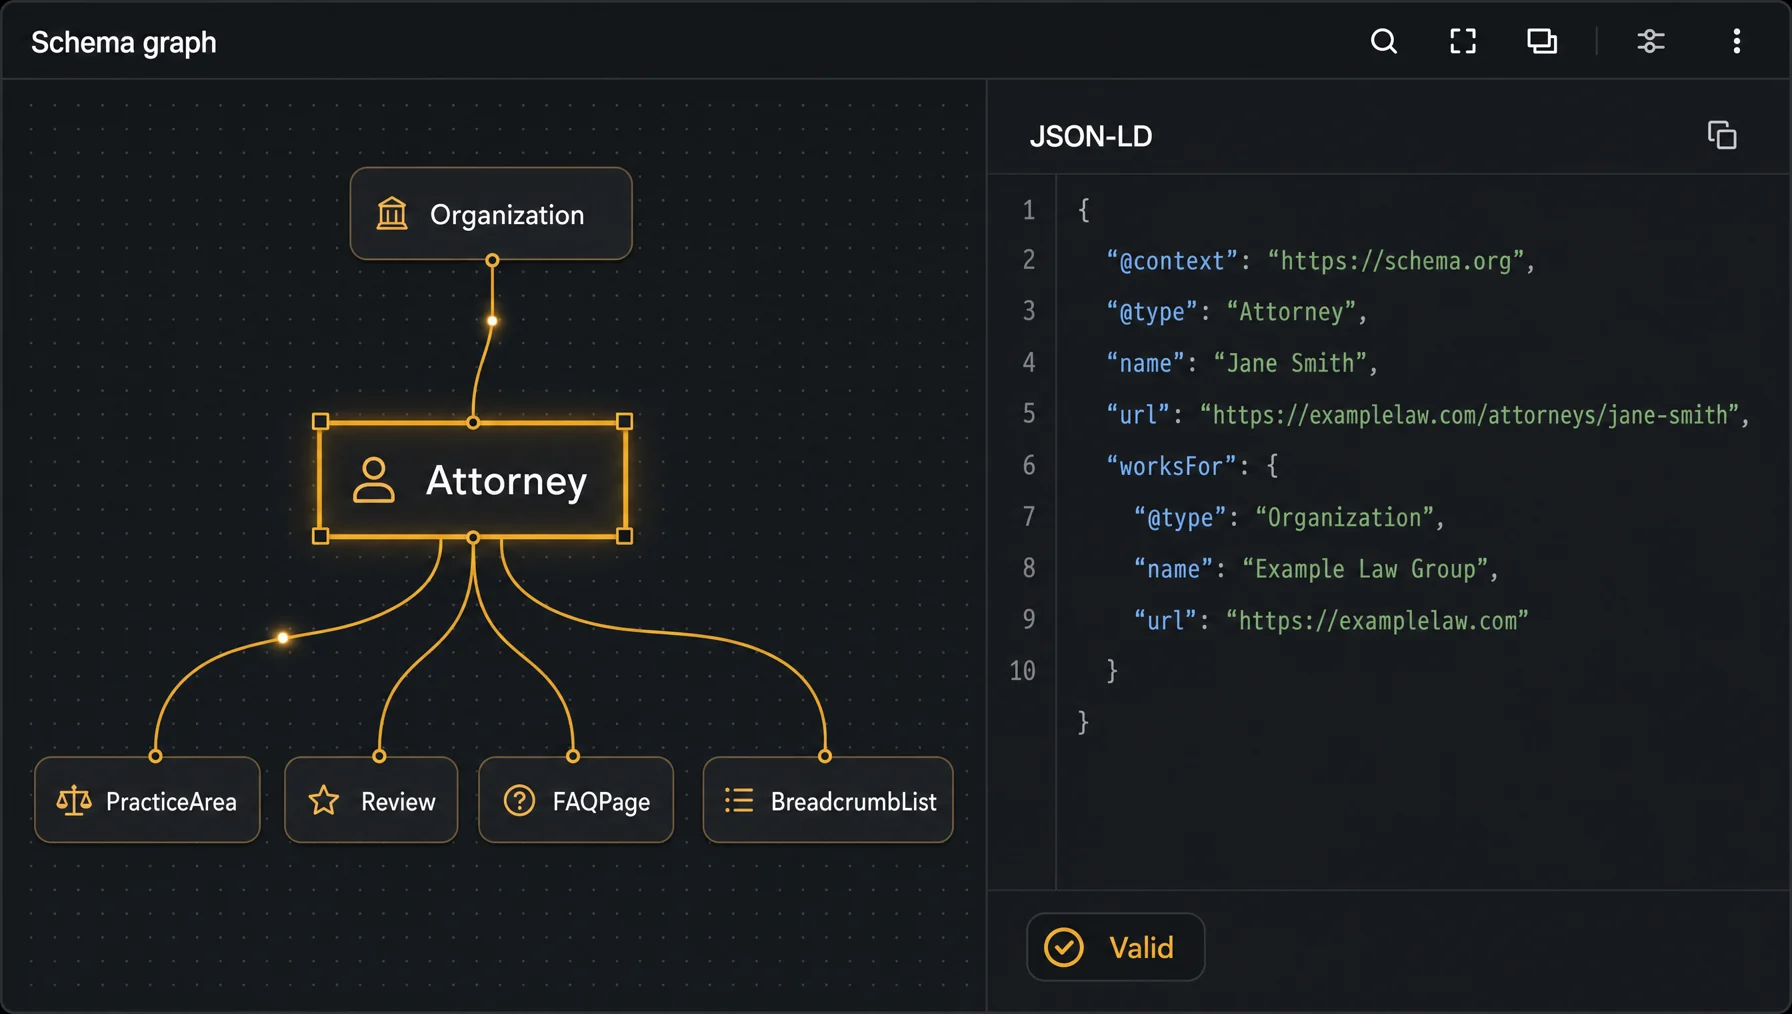The image size is (1792, 1014).
Task: Click the "@context" key in code
Action: pyautogui.click(x=1172, y=261)
